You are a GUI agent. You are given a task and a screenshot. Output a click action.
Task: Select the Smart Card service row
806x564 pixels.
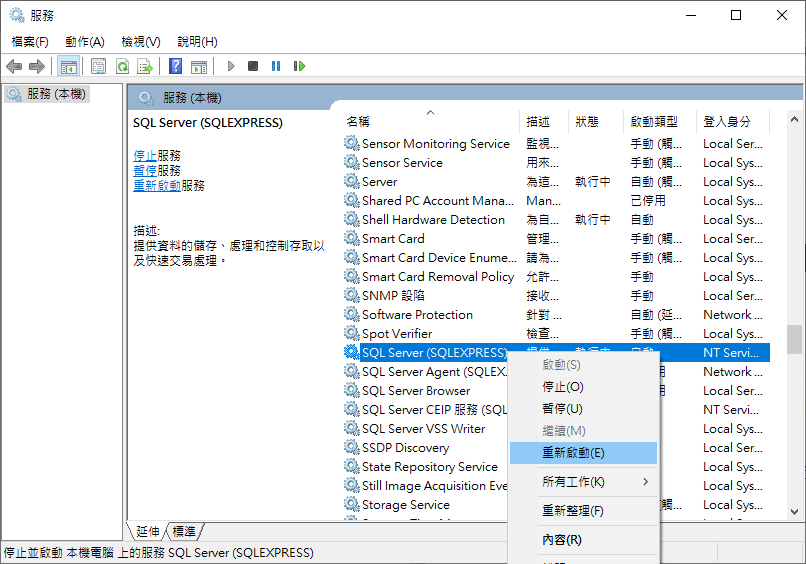(556, 239)
